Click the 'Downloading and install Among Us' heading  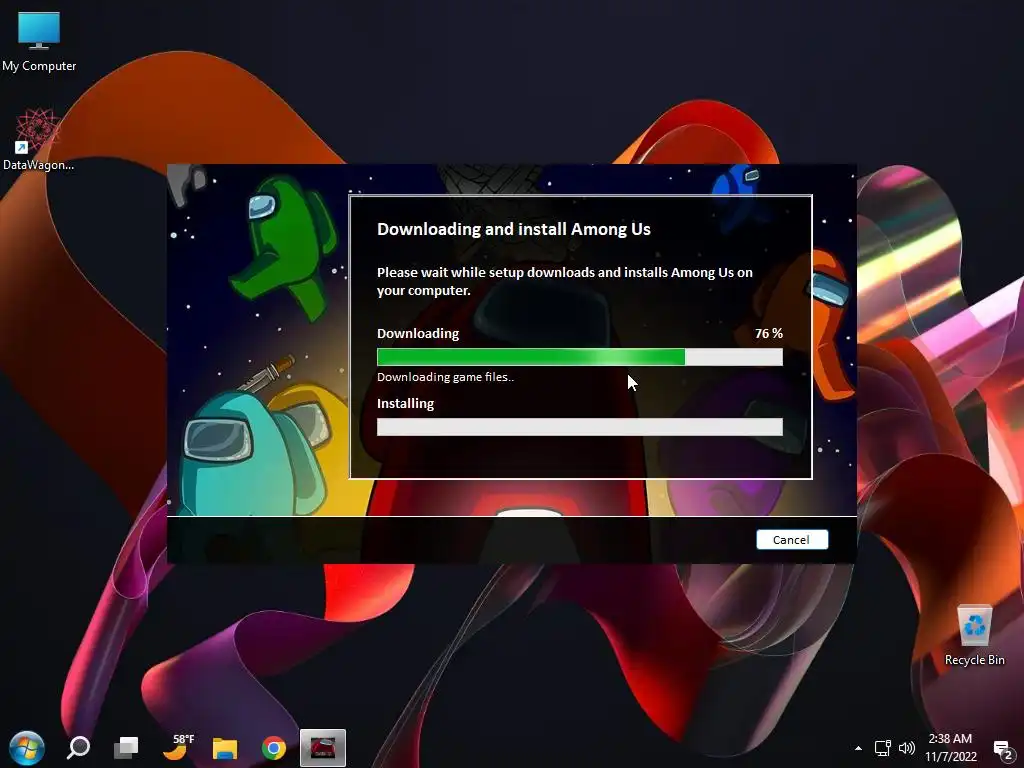514,229
